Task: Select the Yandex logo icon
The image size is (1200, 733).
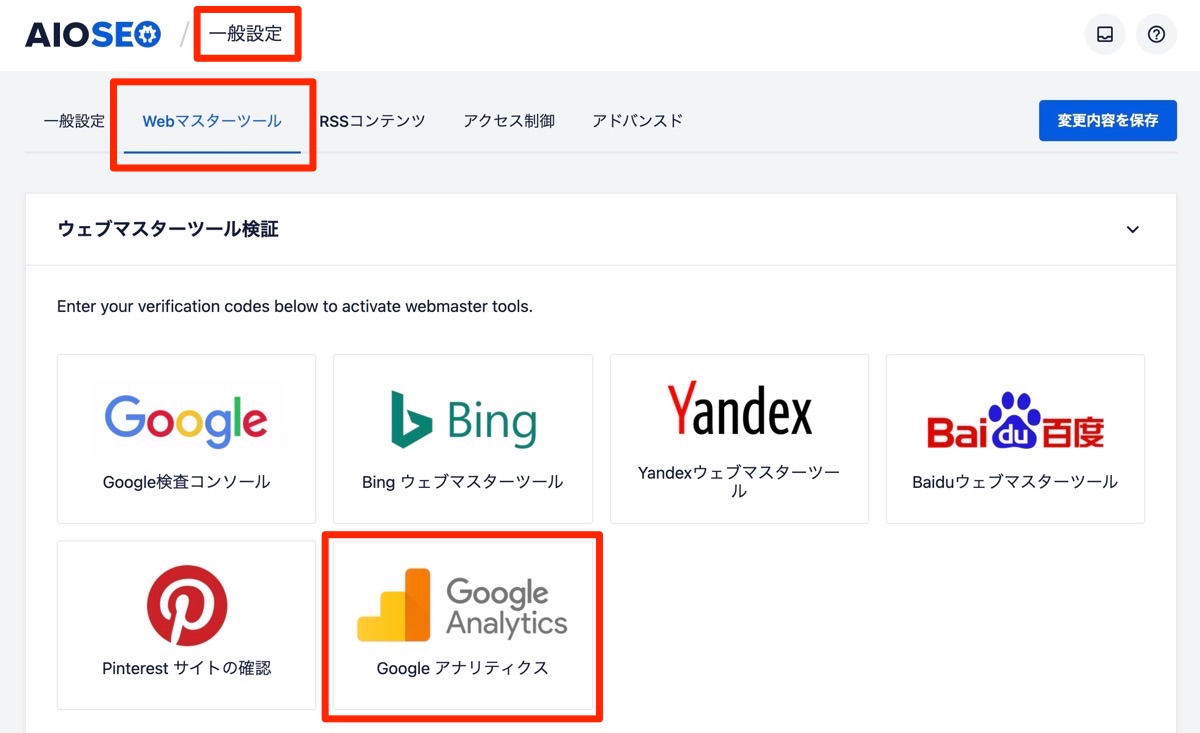Action: click(x=739, y=409)
